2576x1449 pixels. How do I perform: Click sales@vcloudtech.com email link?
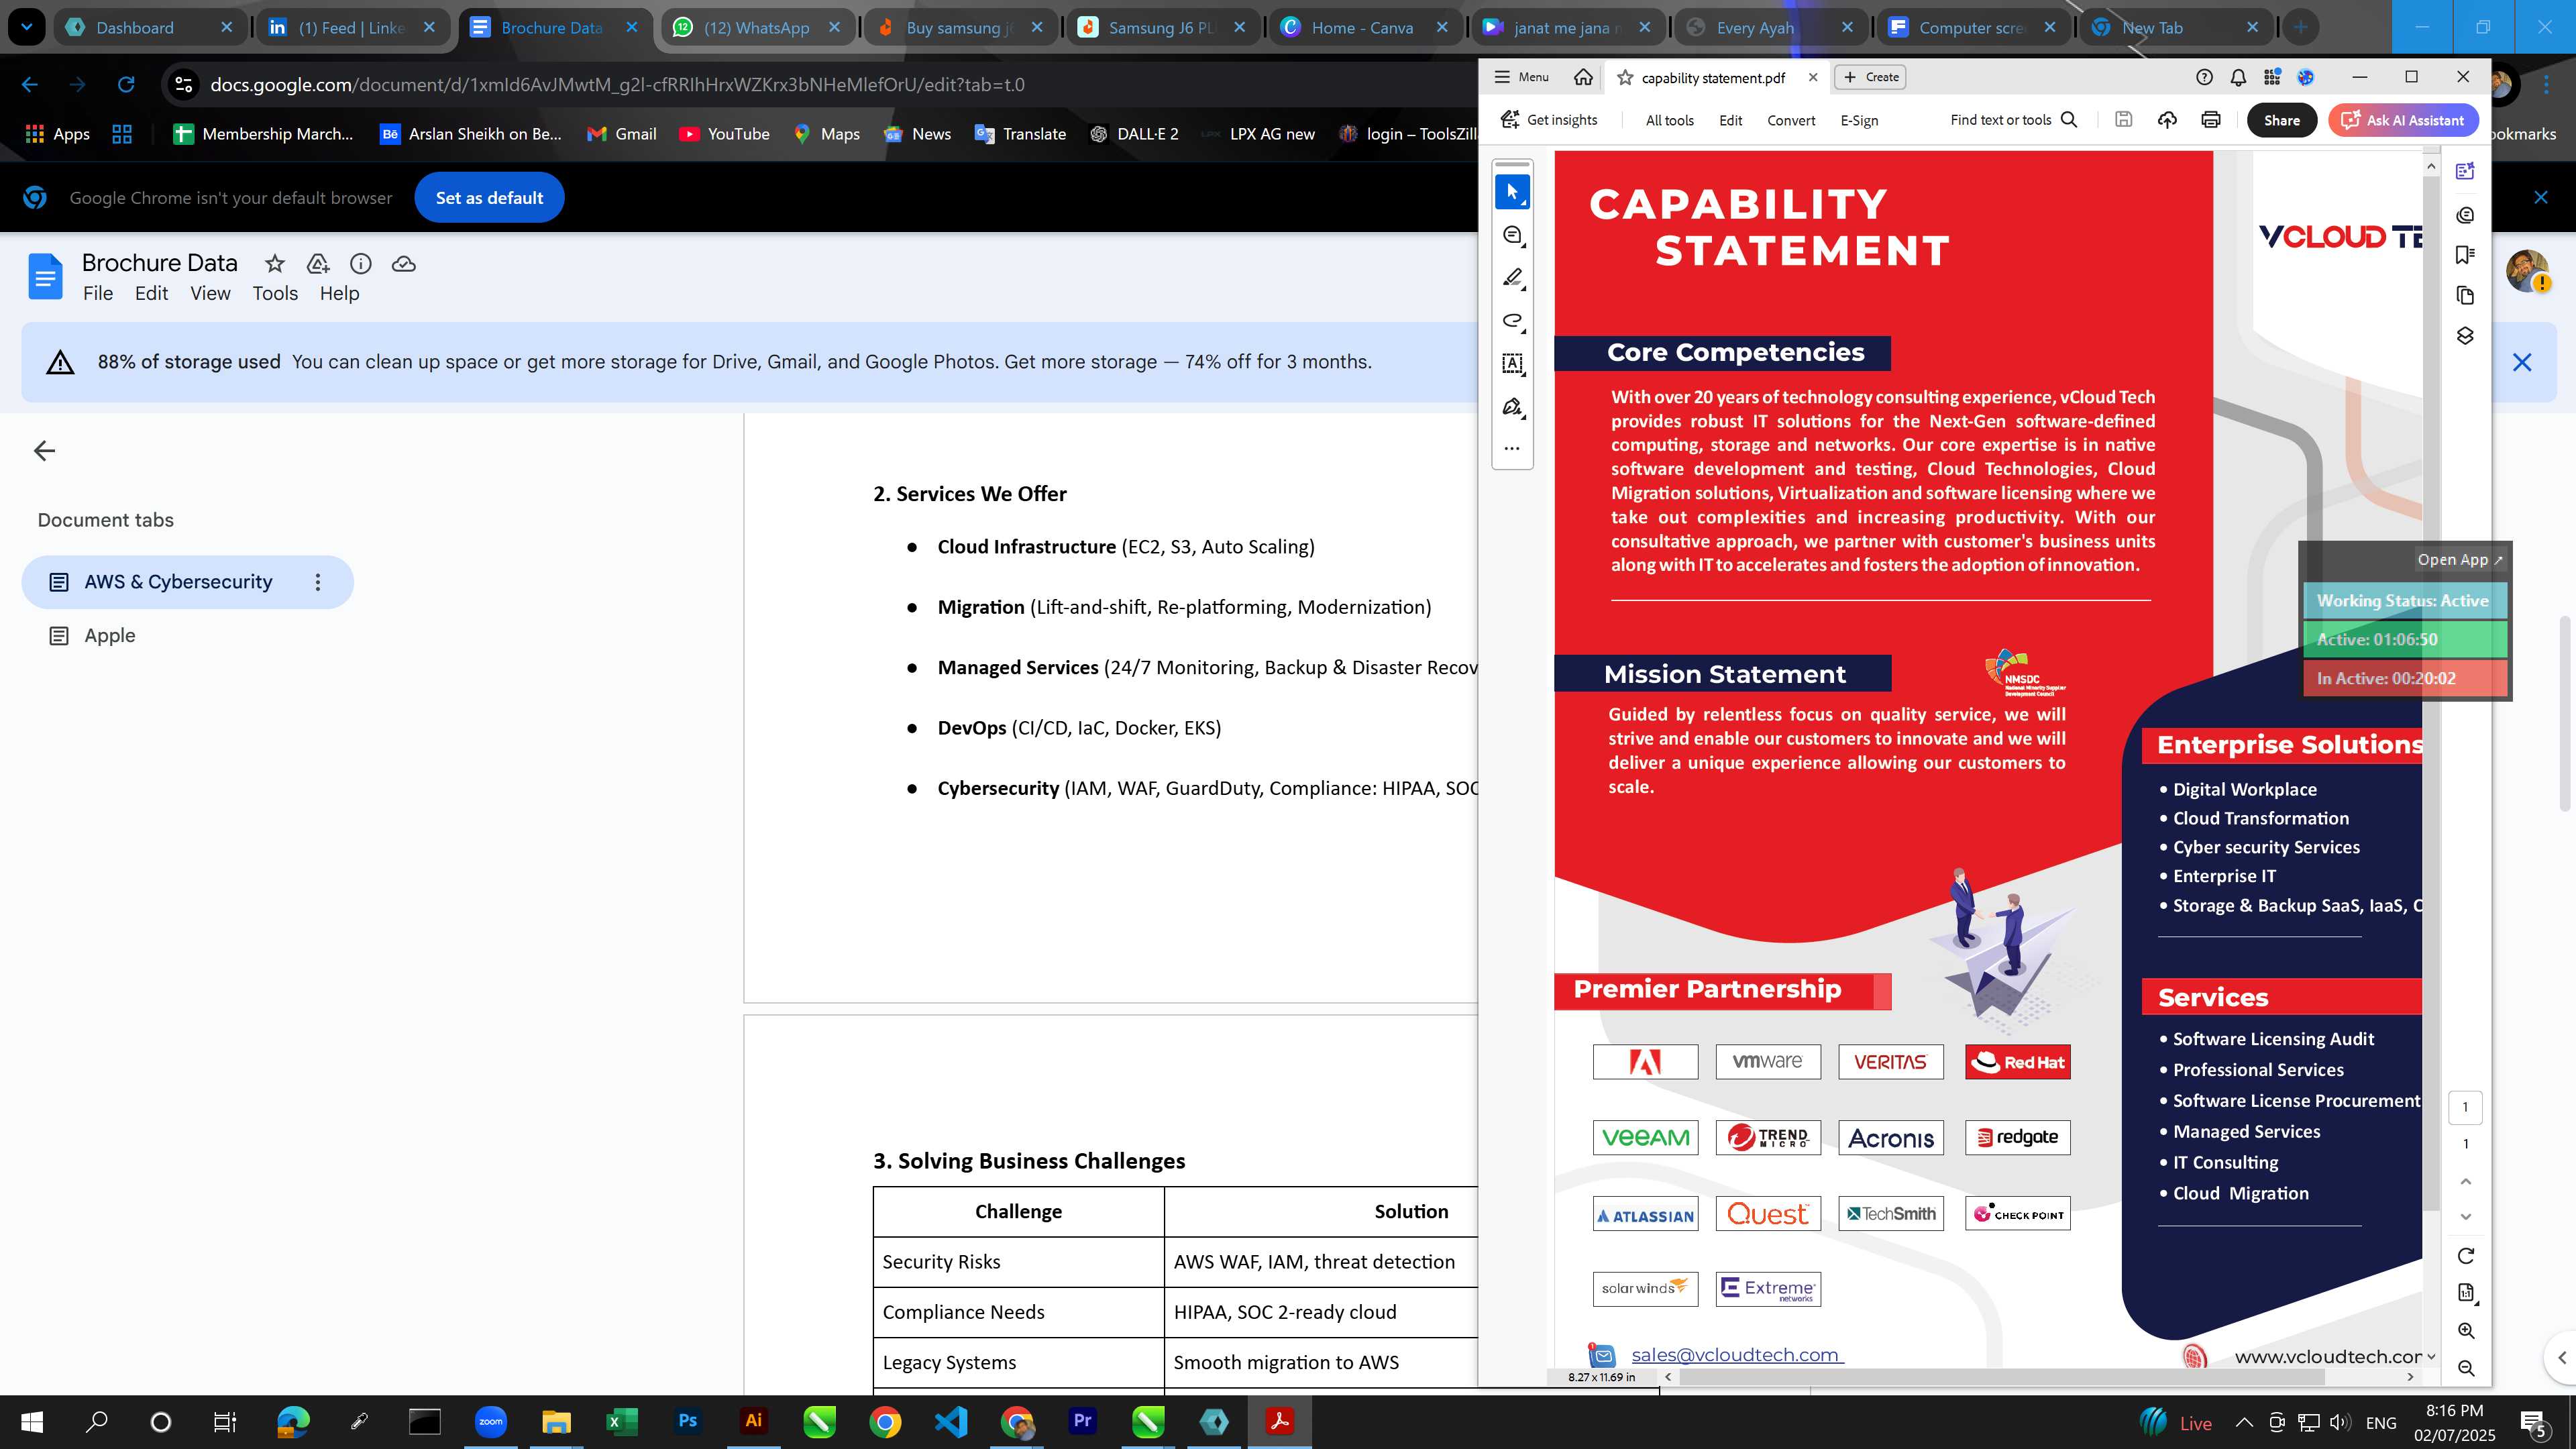1735,1354
